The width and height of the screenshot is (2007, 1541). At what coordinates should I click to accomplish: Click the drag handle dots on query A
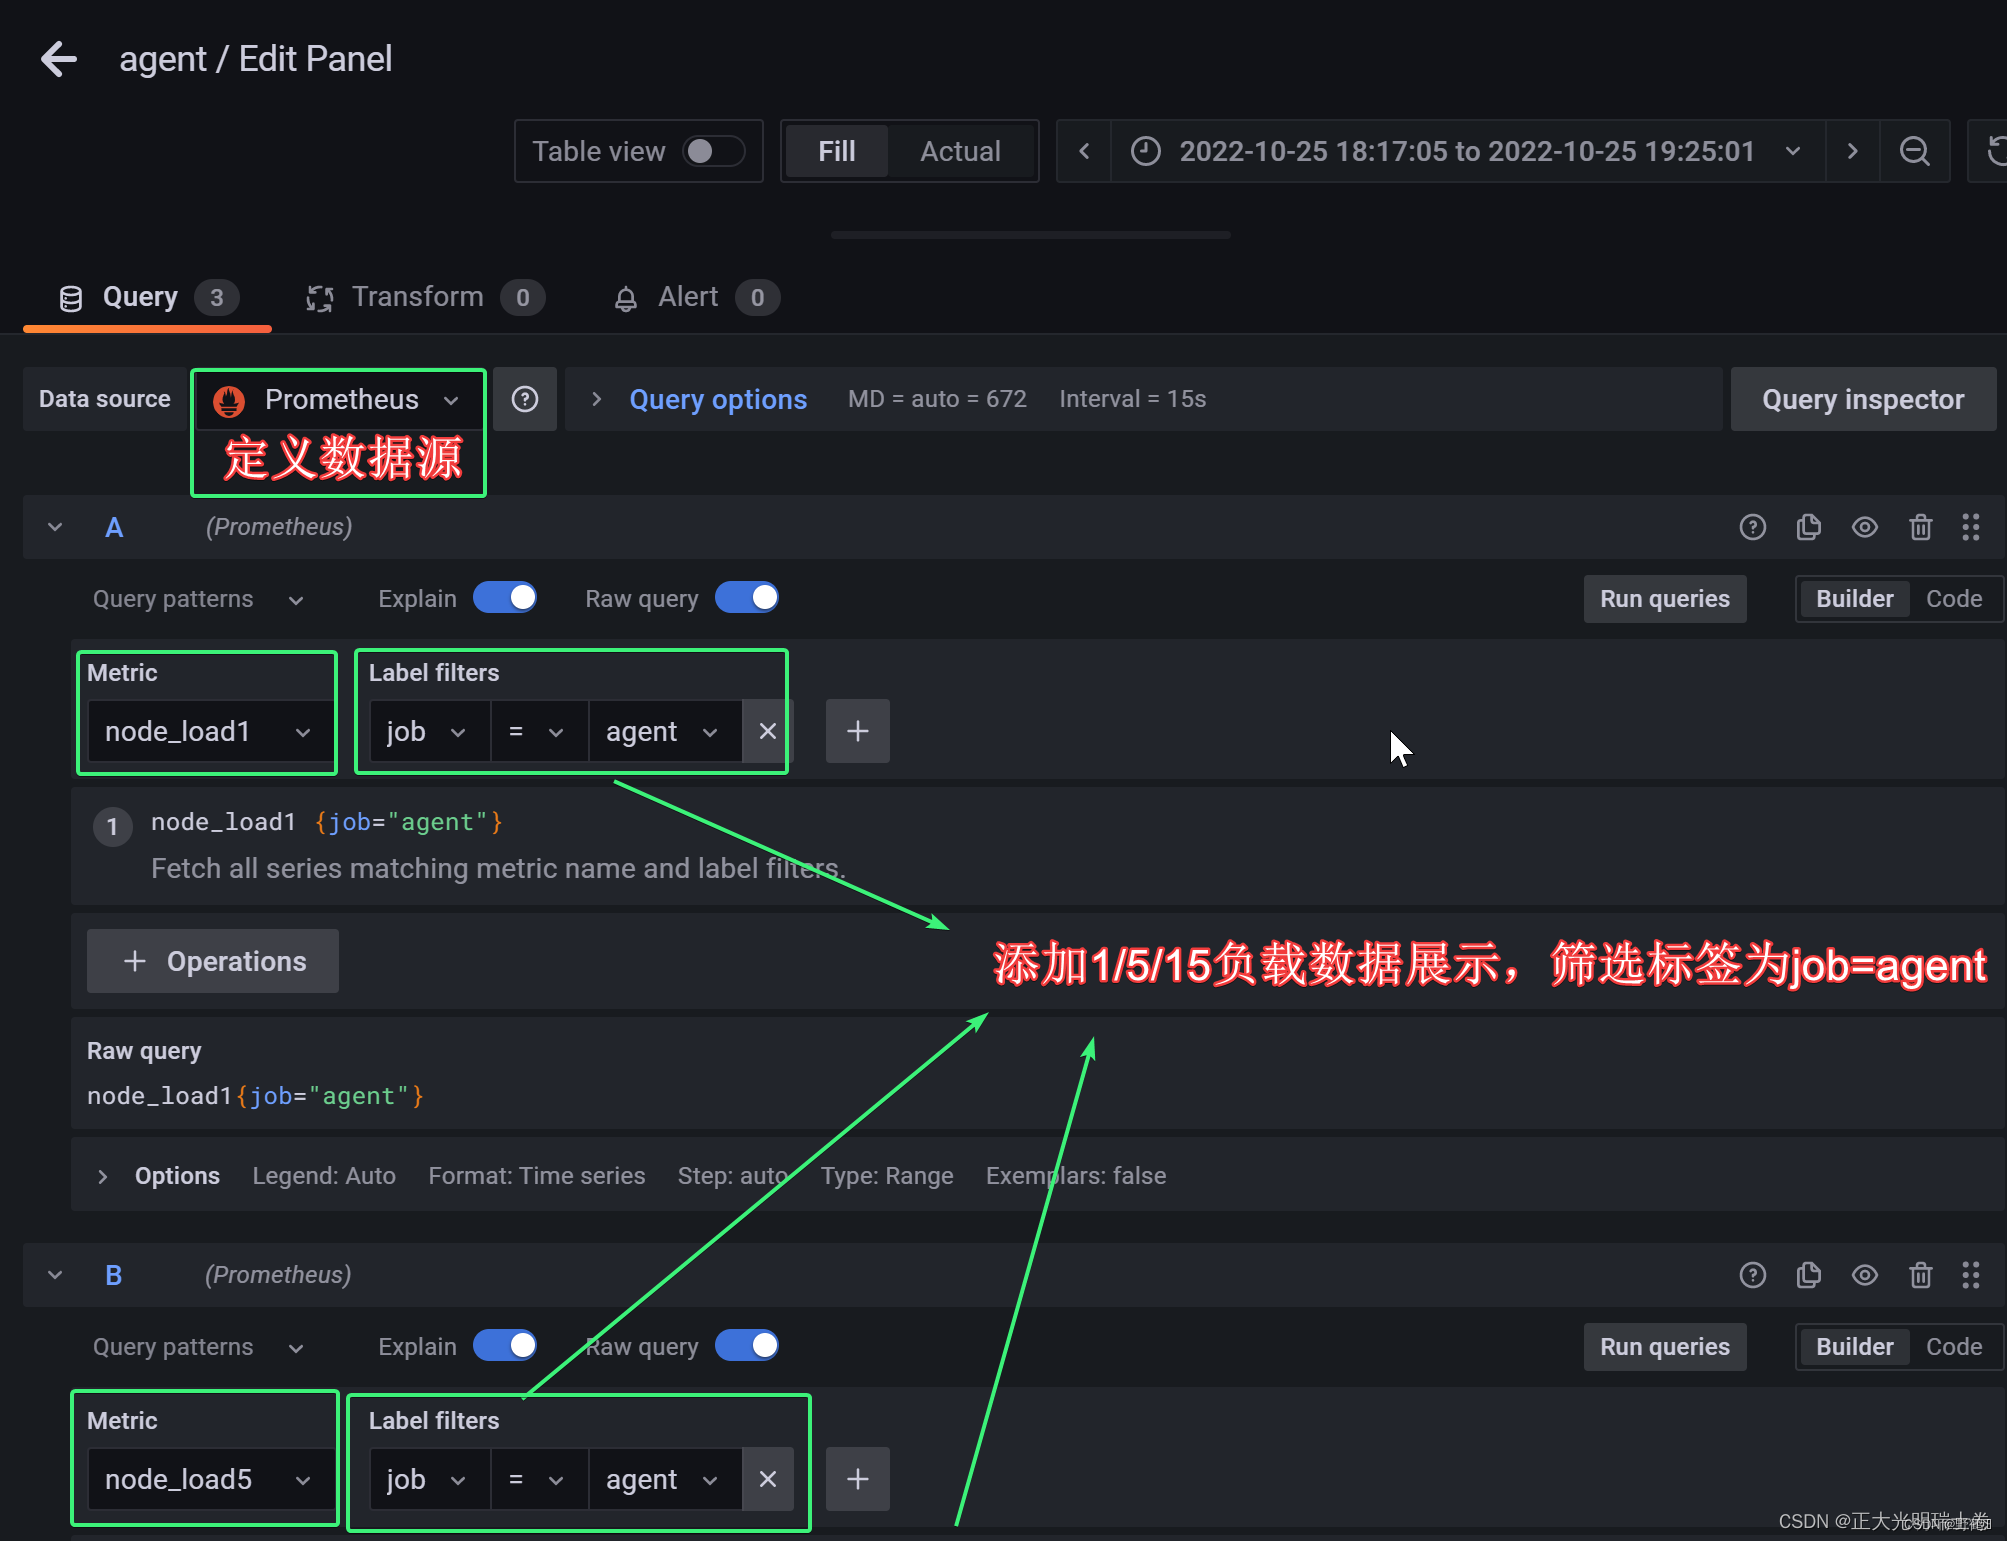(1970, 527)
